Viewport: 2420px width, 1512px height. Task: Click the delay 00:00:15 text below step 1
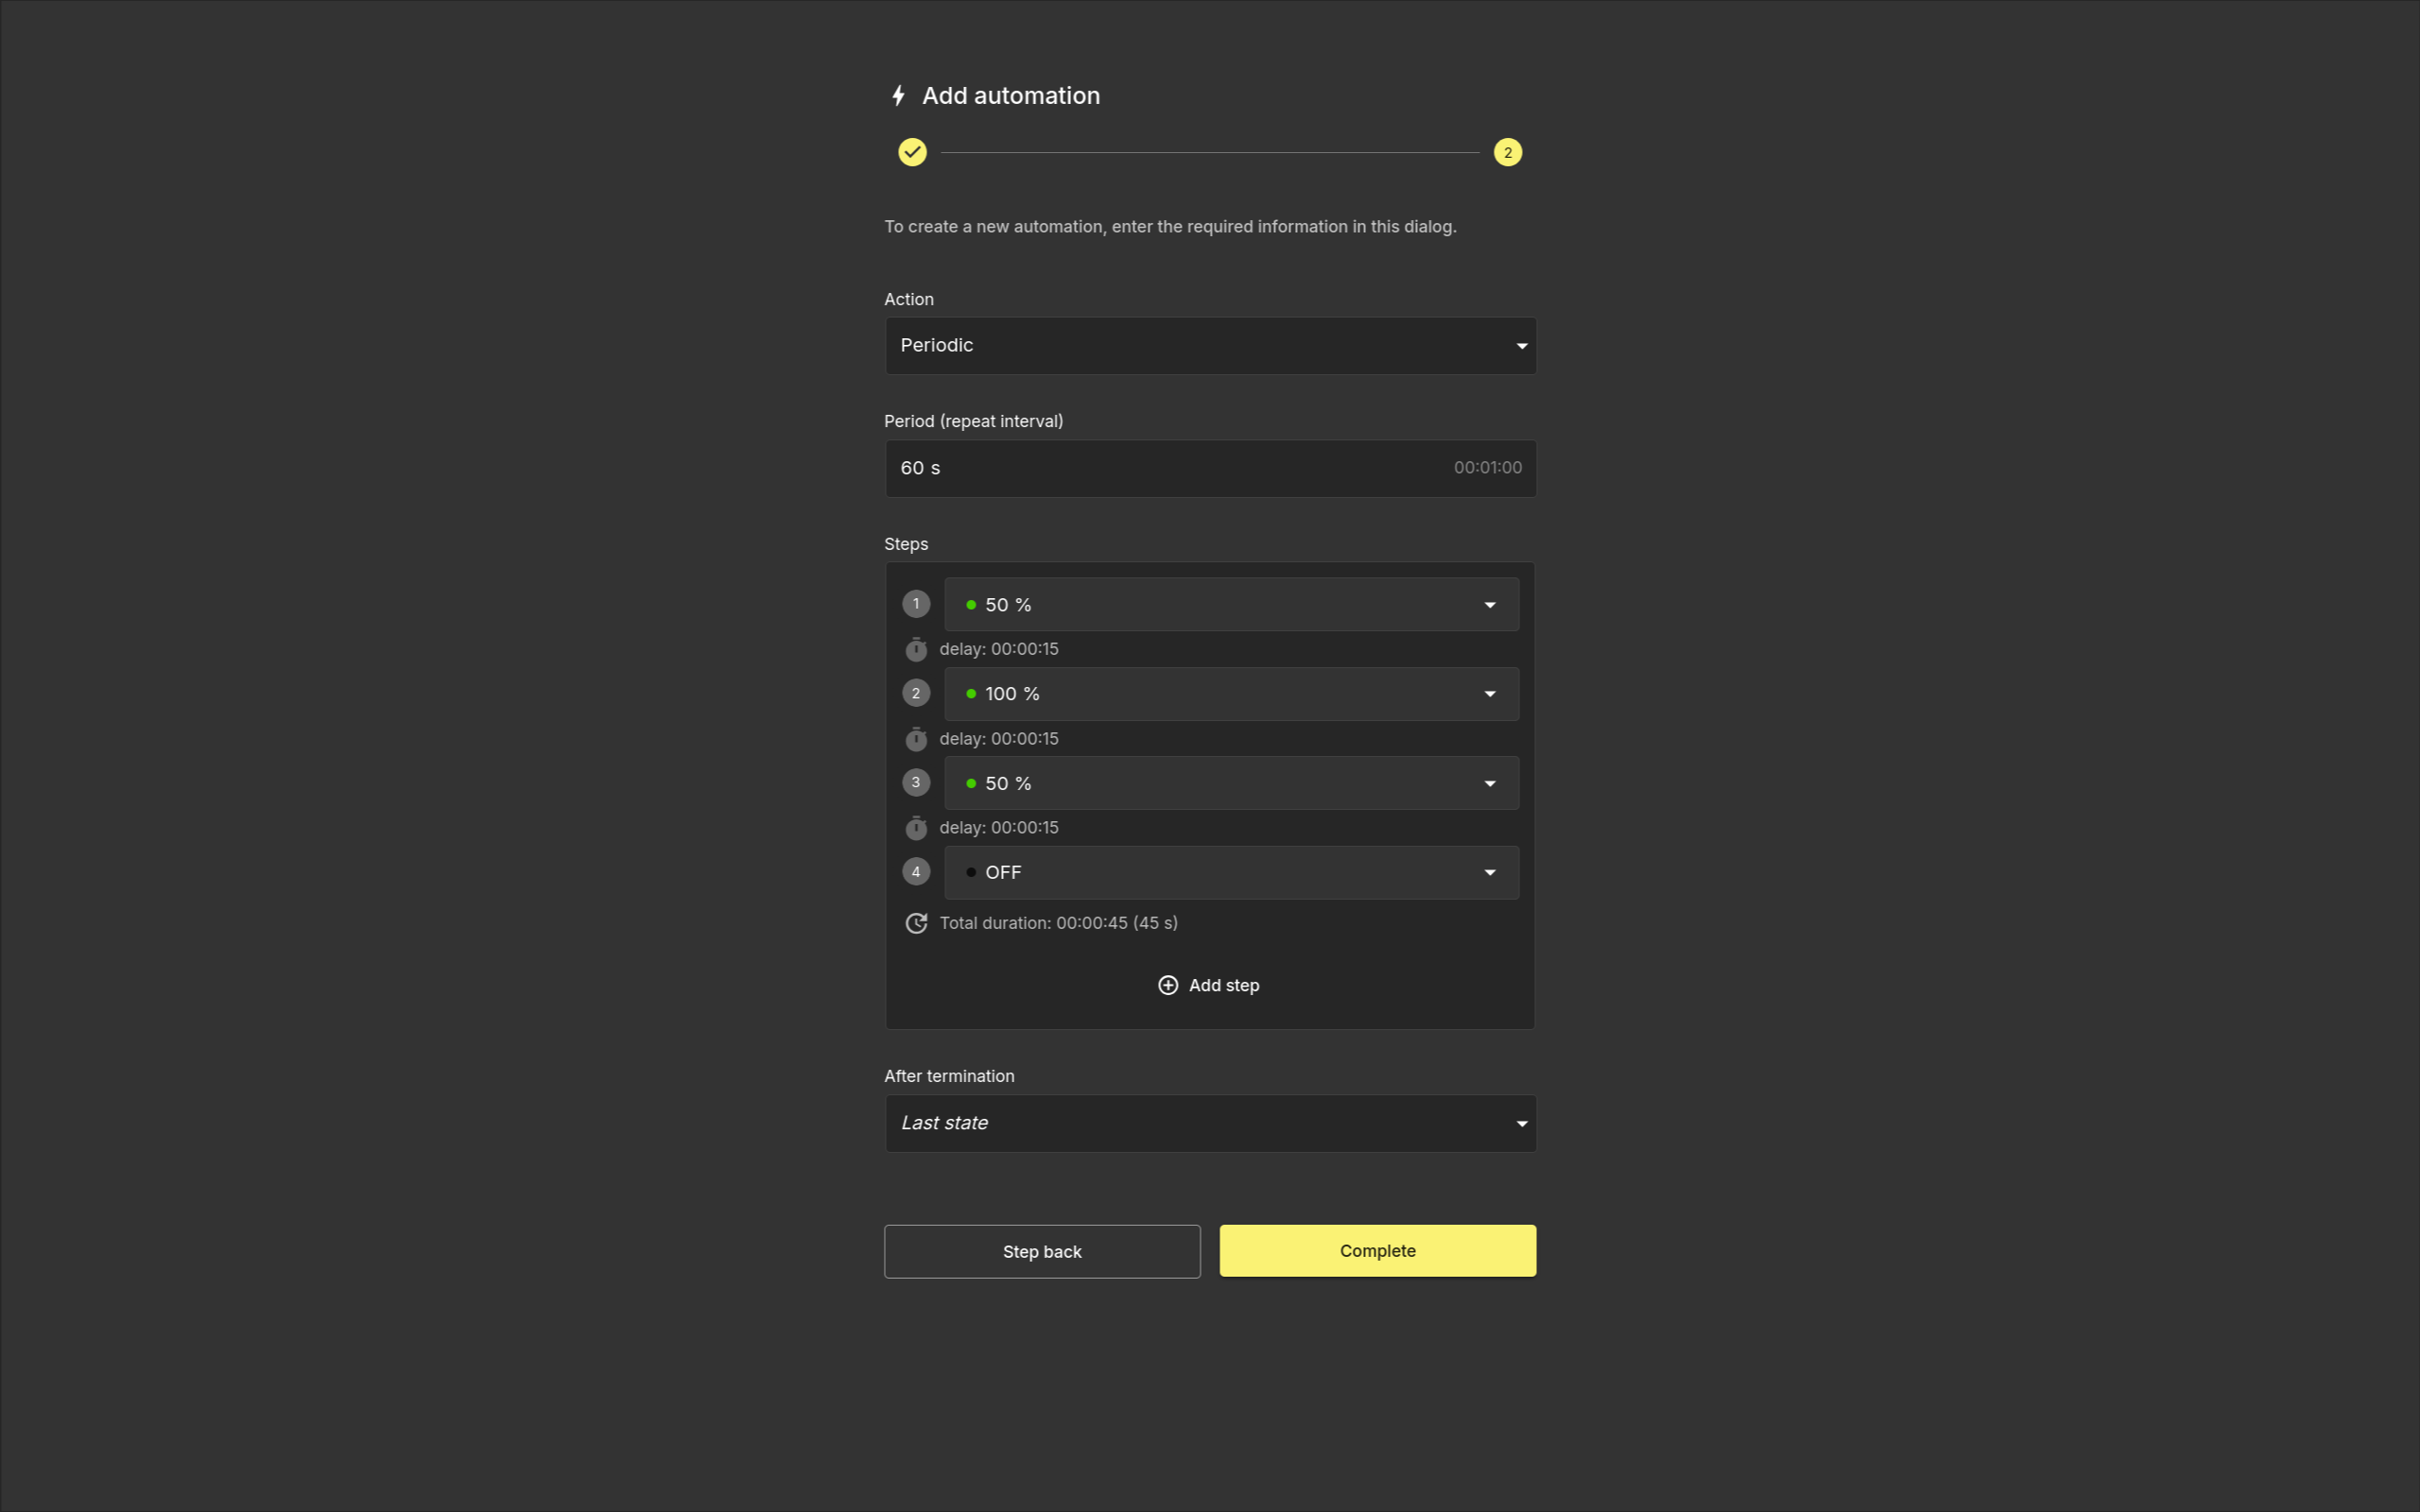(998, 649)
